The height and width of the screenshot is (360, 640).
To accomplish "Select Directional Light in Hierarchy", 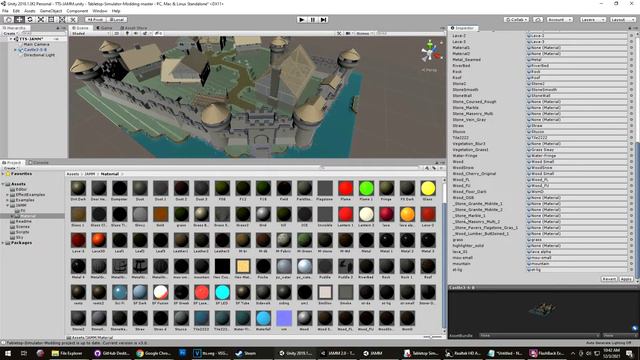I will 39,55.
